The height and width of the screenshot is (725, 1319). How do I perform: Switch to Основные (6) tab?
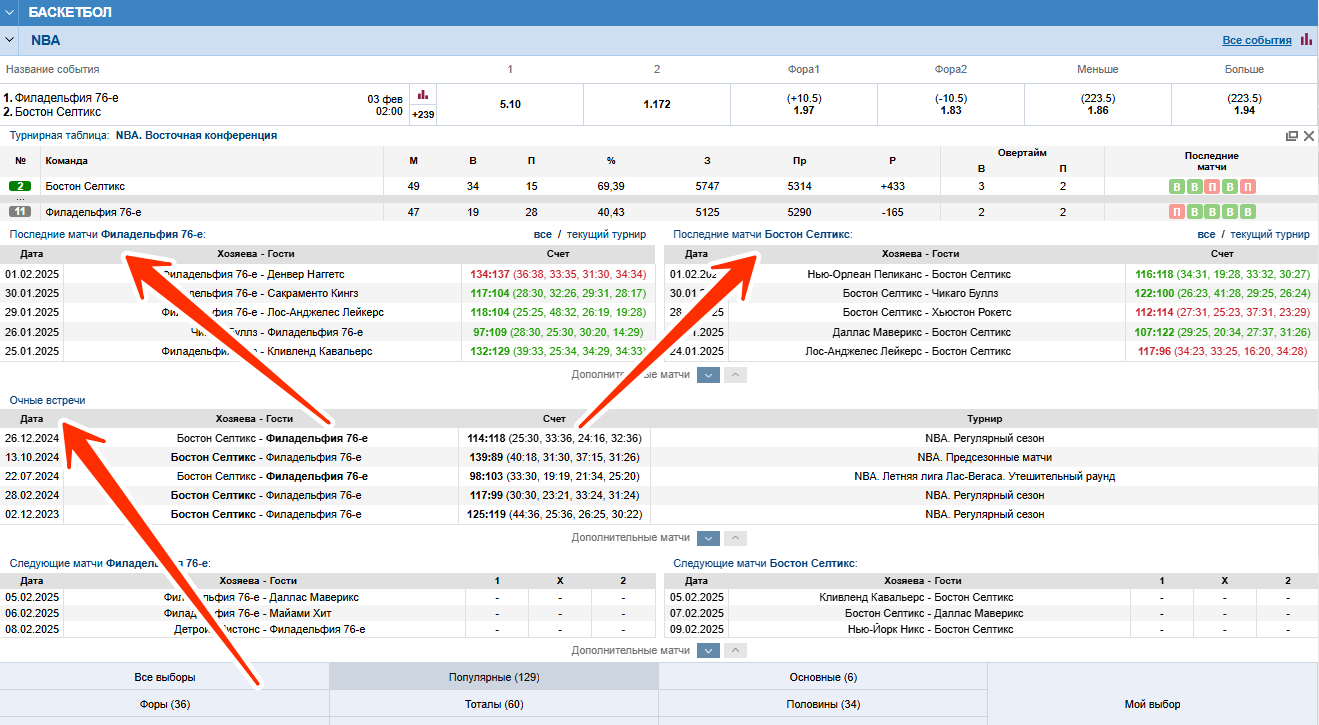[823, 677]
